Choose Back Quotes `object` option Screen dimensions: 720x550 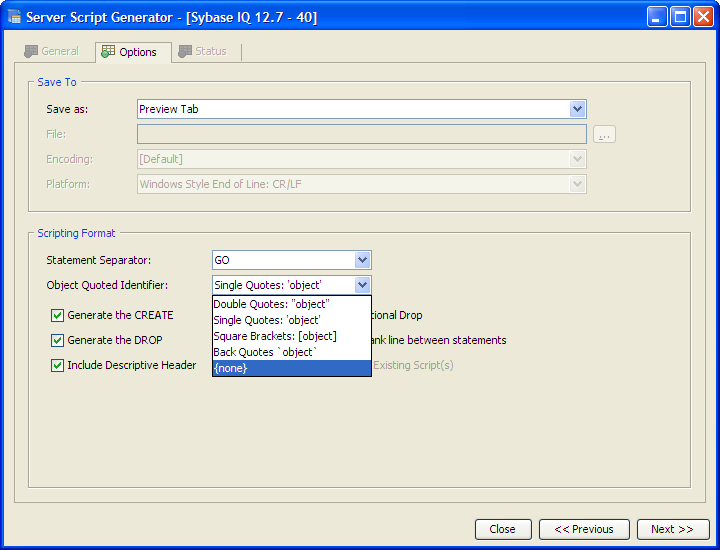click(x=292, y=352)
